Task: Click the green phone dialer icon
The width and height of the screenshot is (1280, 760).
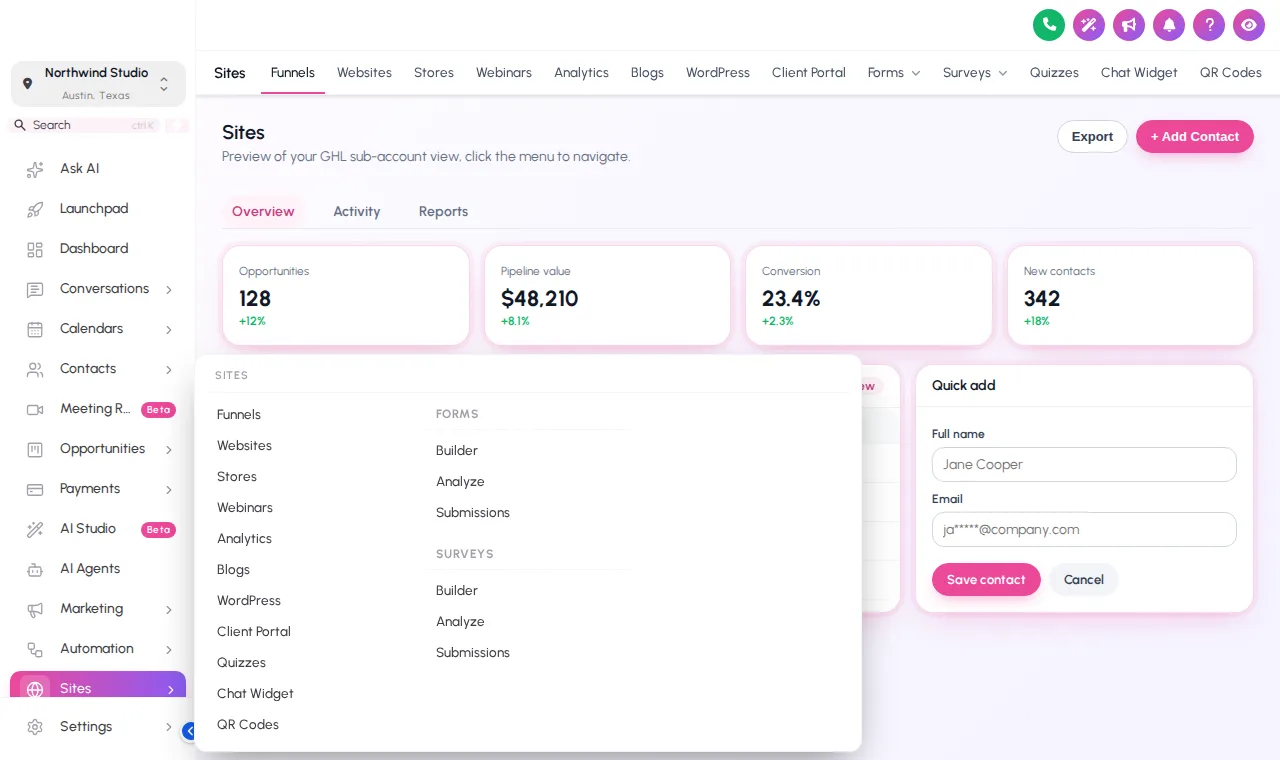Action: coord(1049,25)
